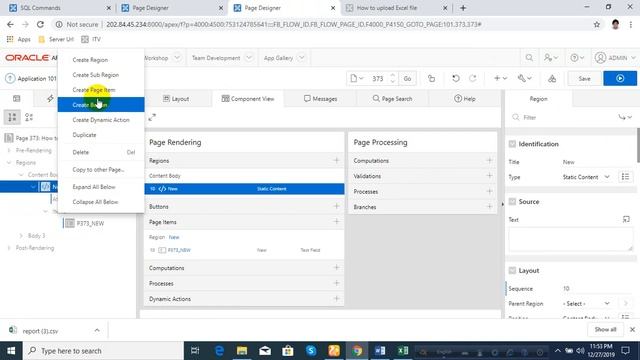Image resolution: width=640 pixels, height=360 pixels.
Task: Collapse the Regions tree node
Action: 9,162
